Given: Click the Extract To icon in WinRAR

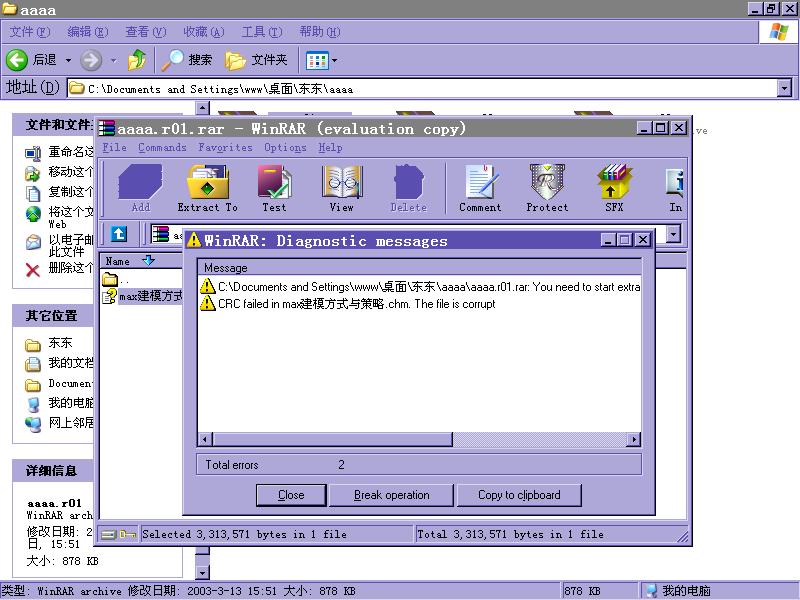Looking at the screenshot, I should (207, 188).
